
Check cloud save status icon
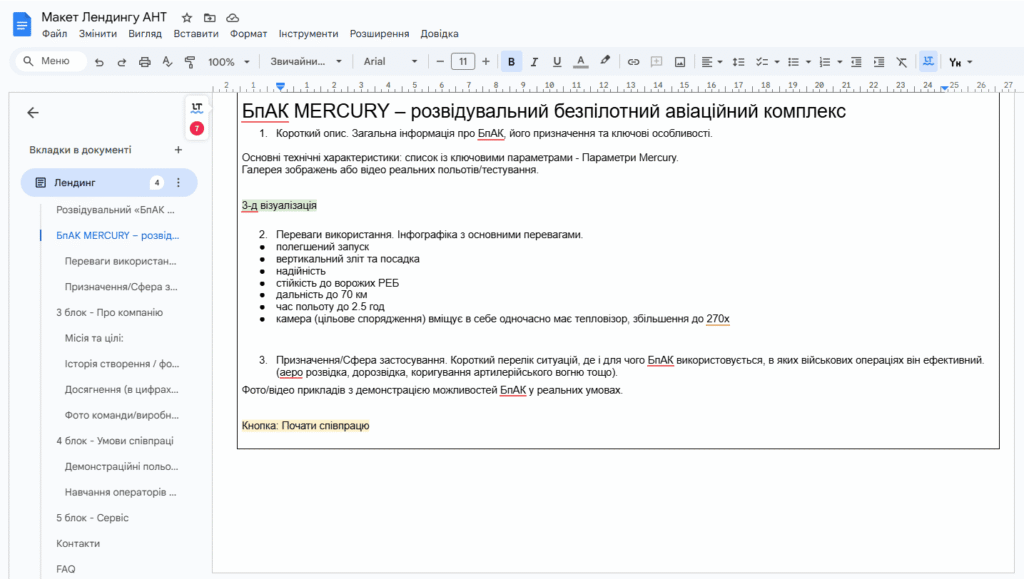232,18
